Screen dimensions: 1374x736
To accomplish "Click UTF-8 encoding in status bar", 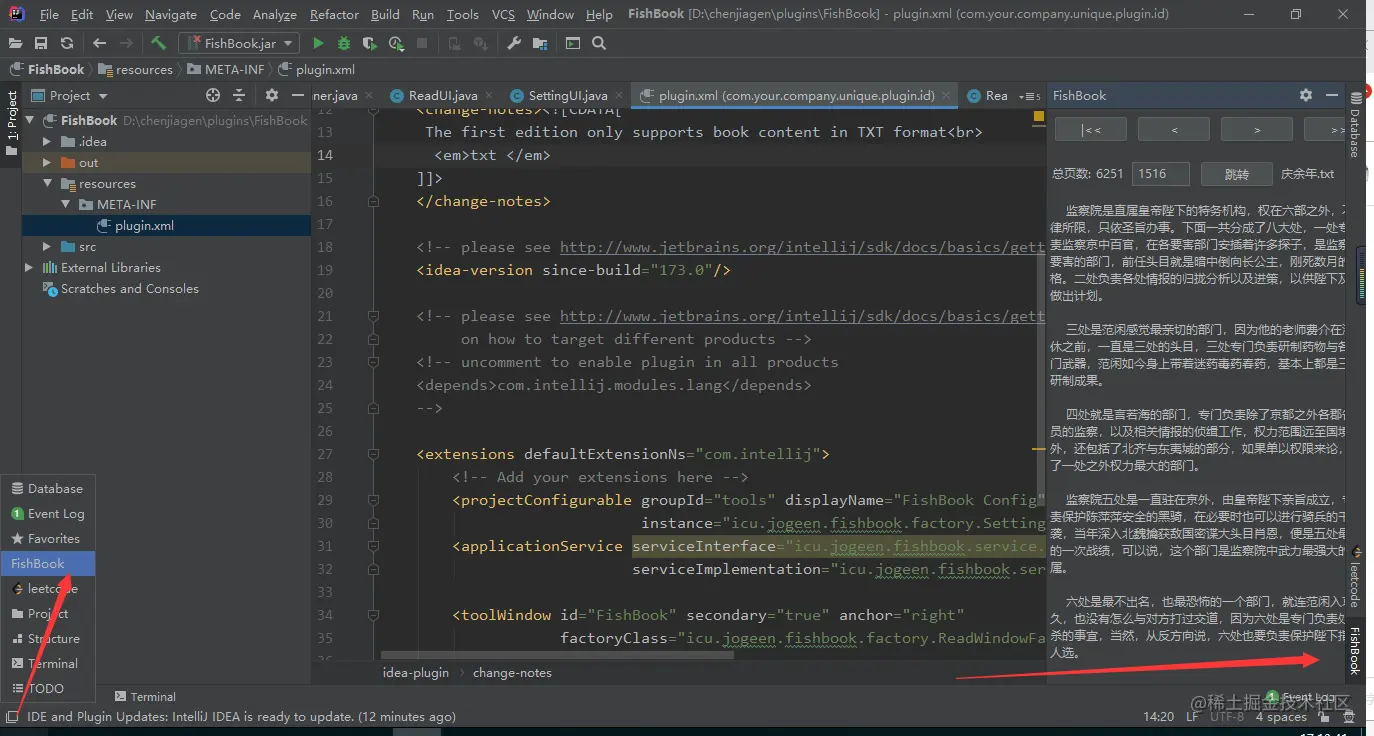I will (1227, 716).
